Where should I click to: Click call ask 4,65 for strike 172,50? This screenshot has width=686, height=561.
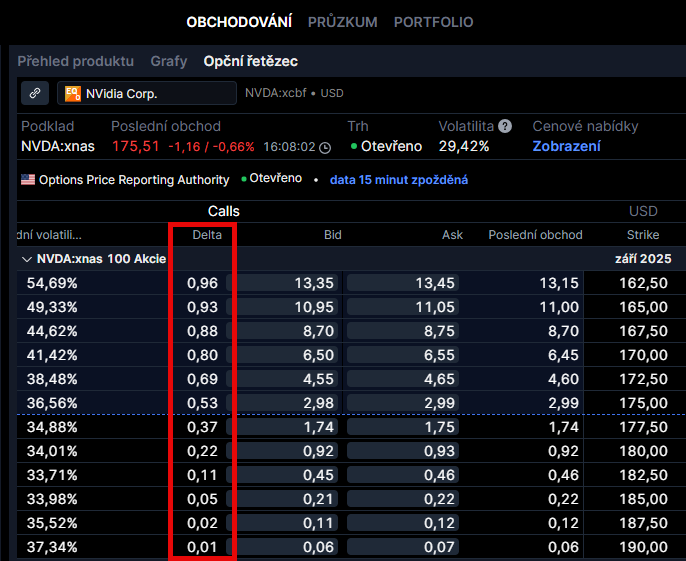(x=402, y=379)
